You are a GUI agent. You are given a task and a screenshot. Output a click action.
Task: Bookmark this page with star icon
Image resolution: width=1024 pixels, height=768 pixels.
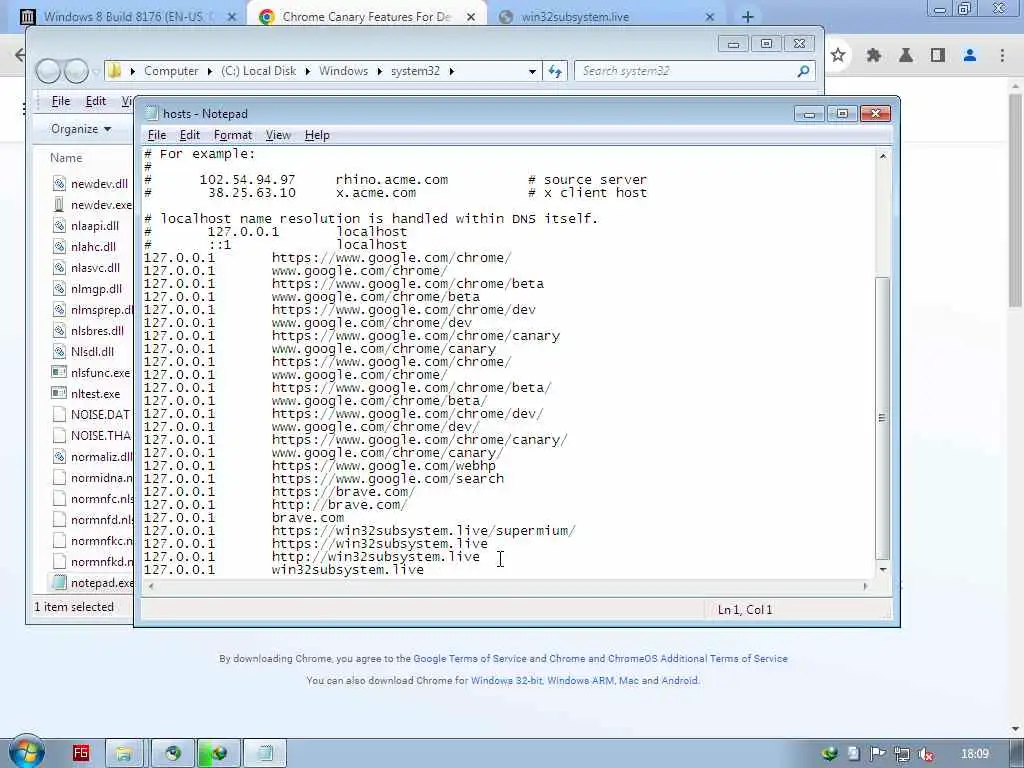coord(838,56)
